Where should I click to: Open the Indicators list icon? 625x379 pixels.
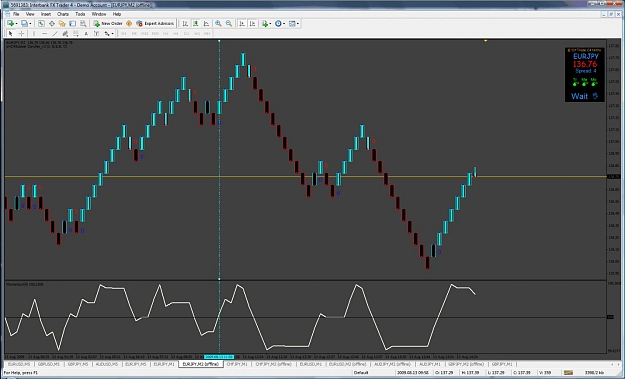pos(265,24)
